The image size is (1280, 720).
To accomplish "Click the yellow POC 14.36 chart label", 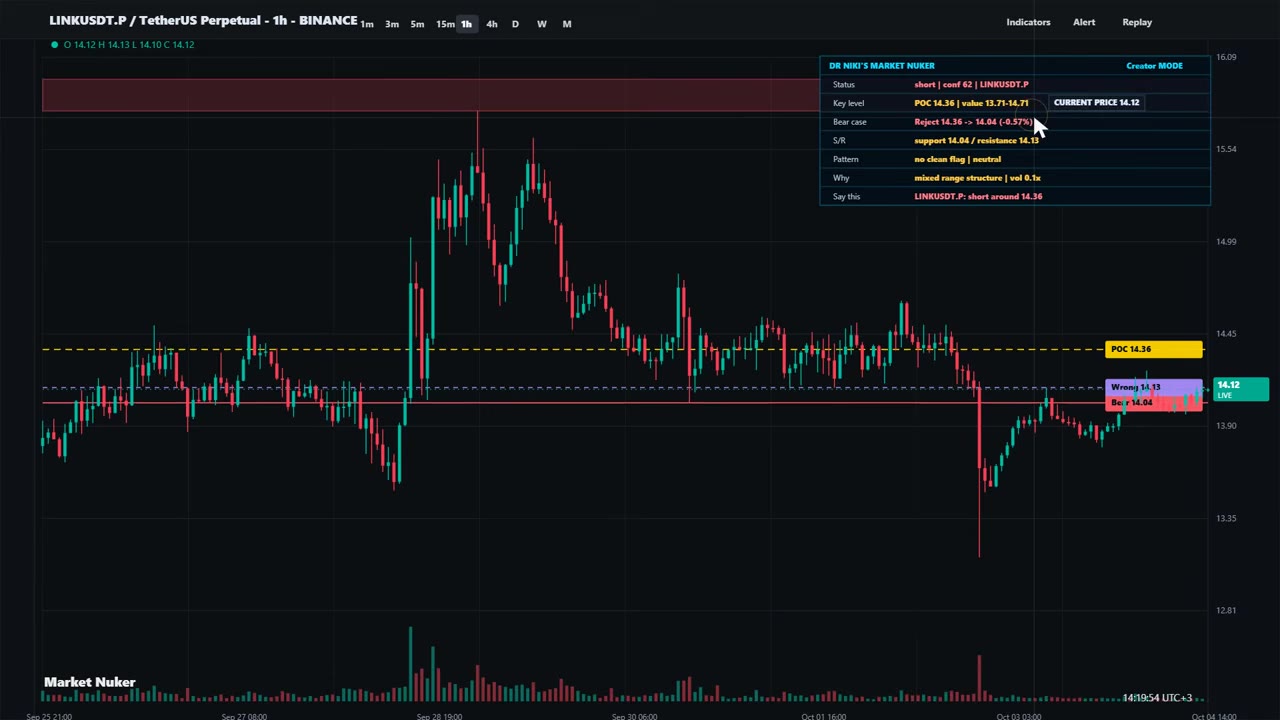I will (x=1154, y=349).
